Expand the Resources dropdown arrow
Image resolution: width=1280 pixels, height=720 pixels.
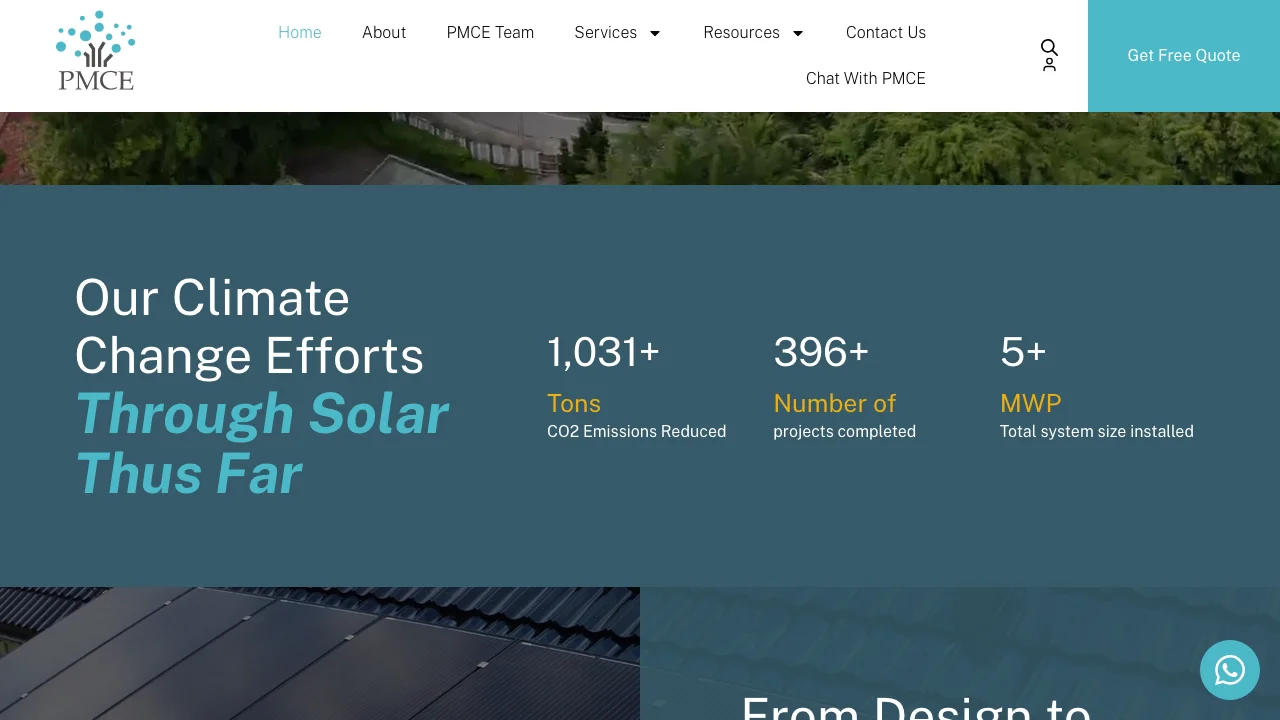click(x=798, y=33)
